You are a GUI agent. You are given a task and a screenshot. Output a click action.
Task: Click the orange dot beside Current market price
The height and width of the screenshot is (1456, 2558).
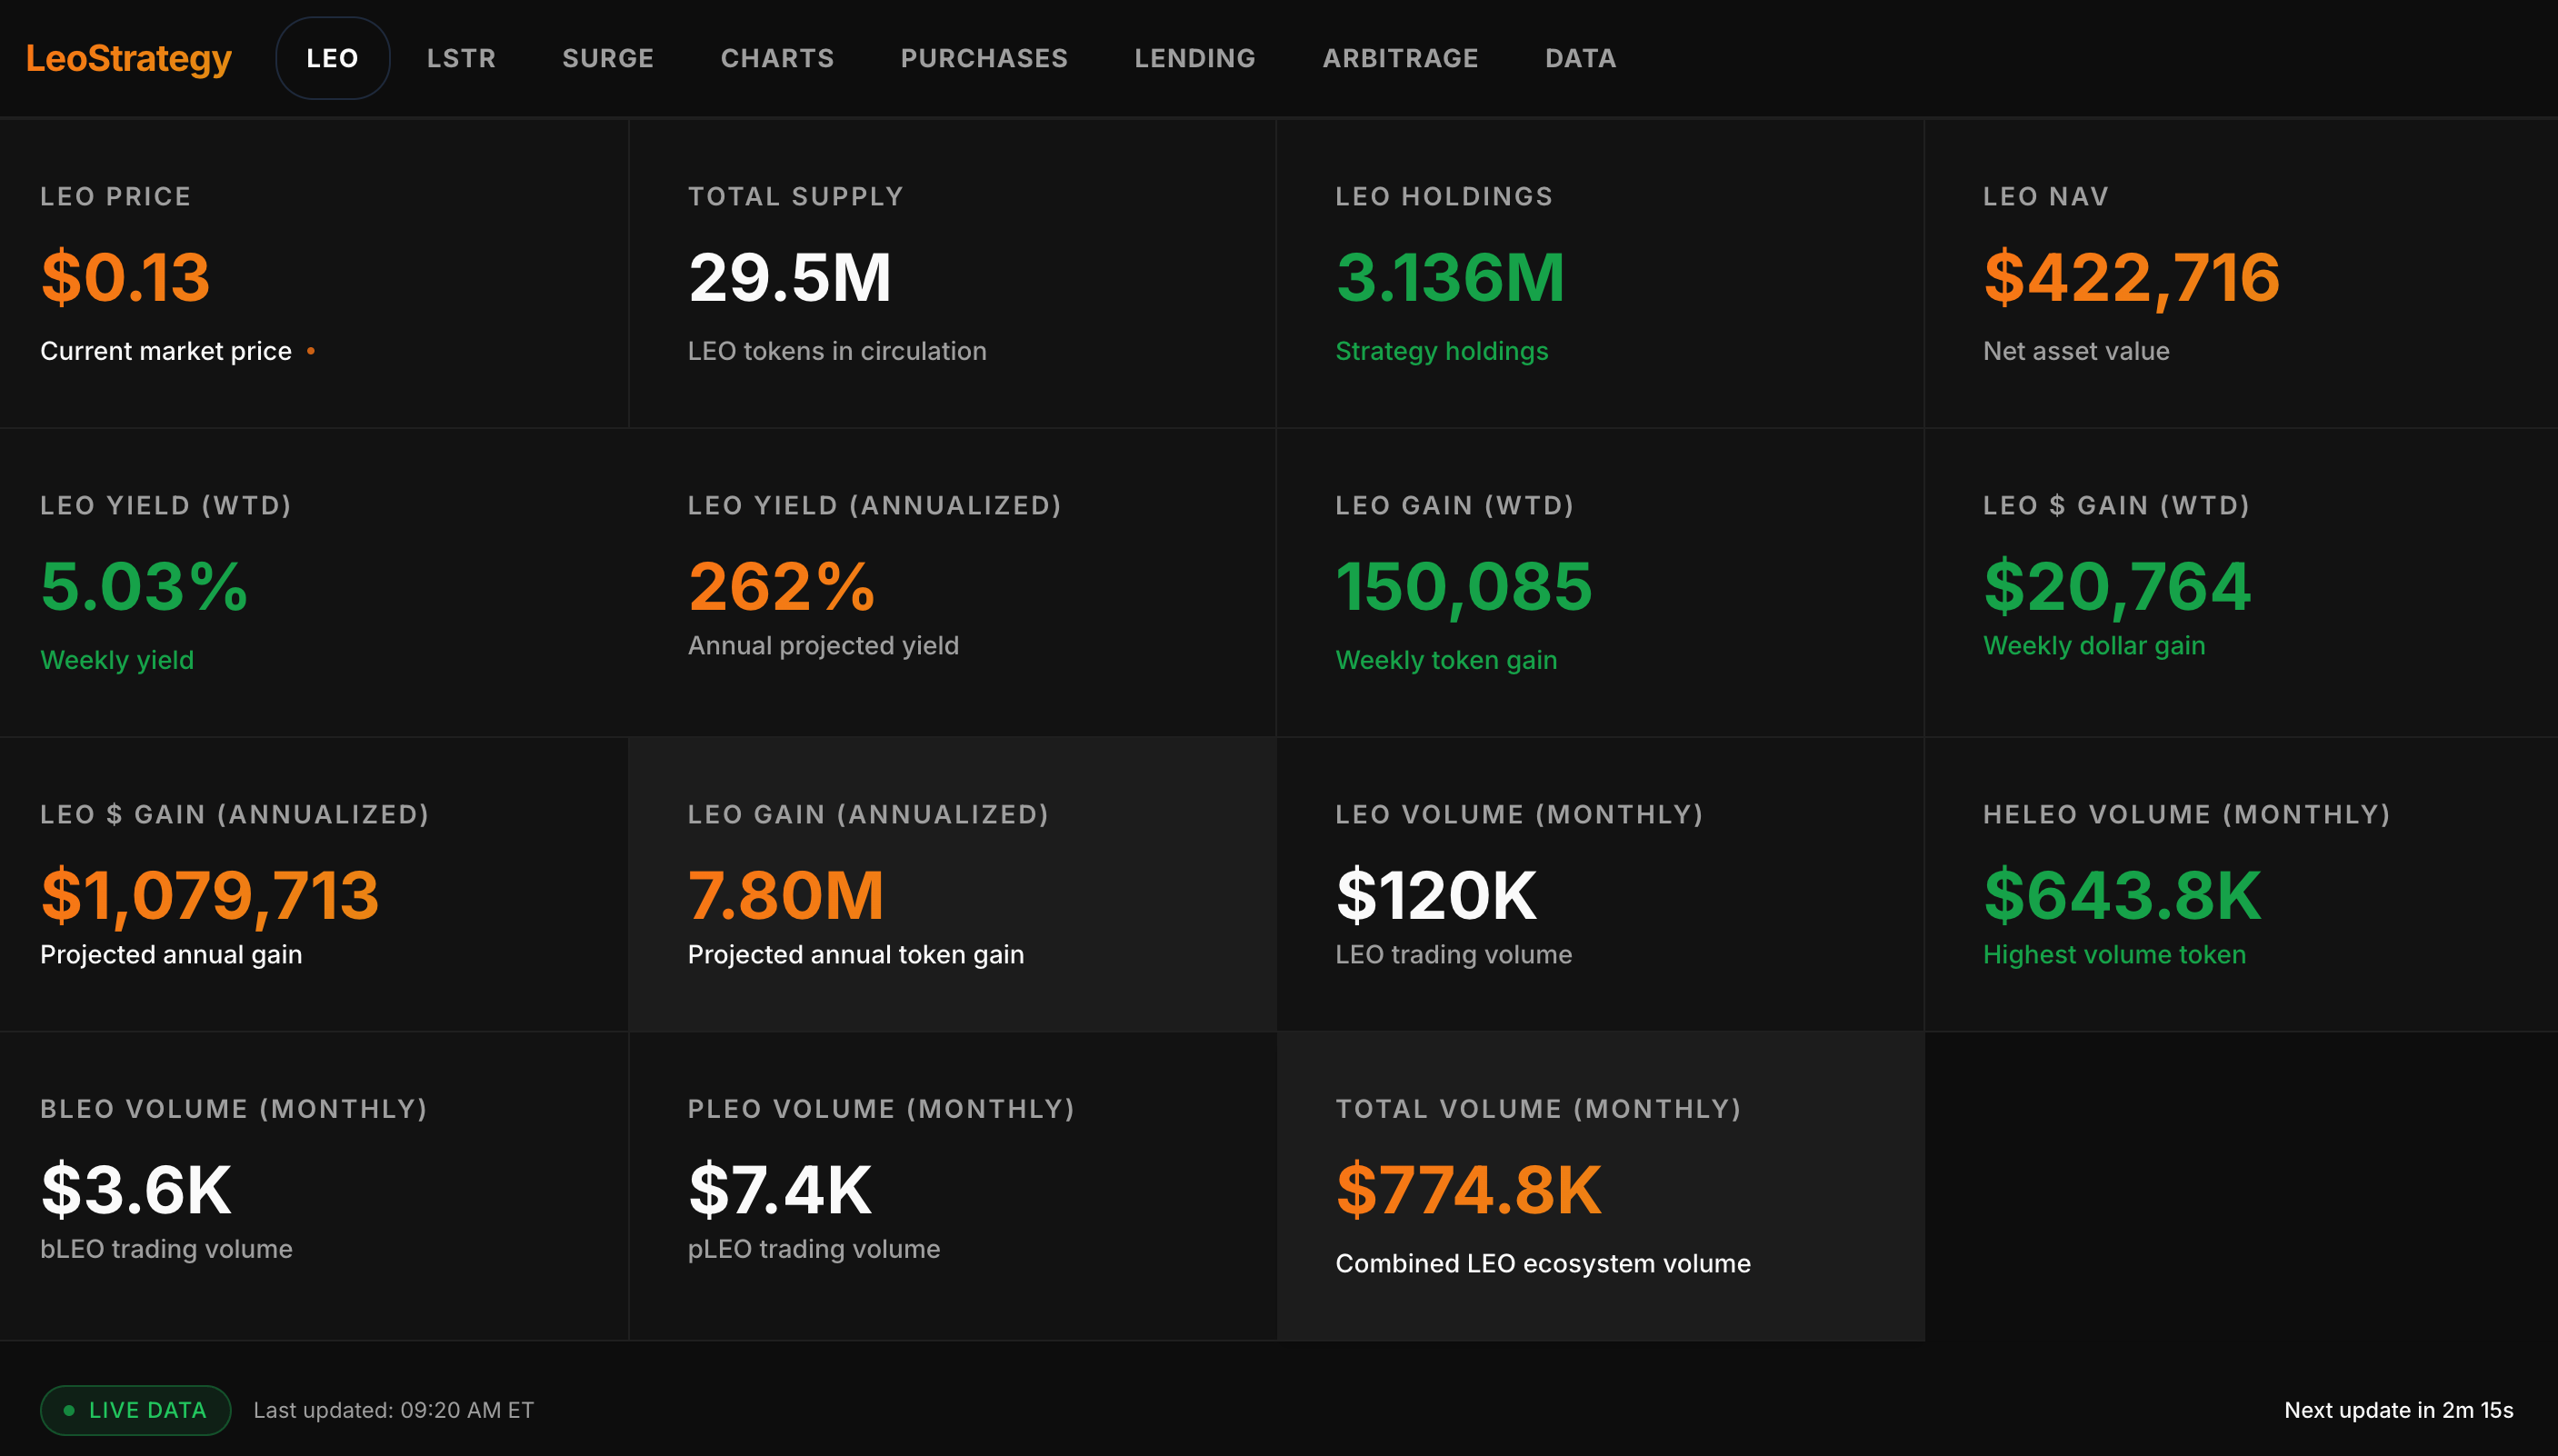click(x=311, y=351)
